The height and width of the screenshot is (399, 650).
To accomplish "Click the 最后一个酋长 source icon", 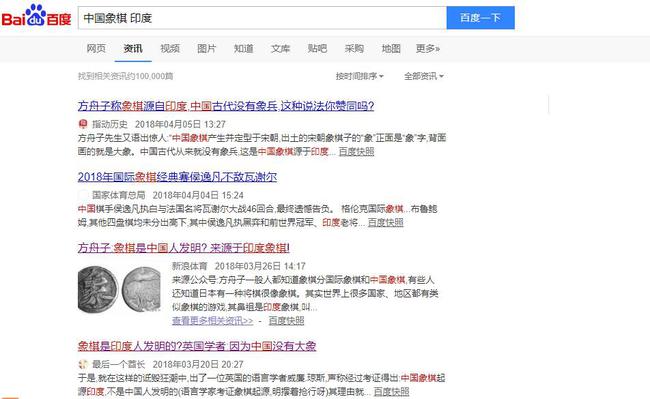I will click(83, 364).
